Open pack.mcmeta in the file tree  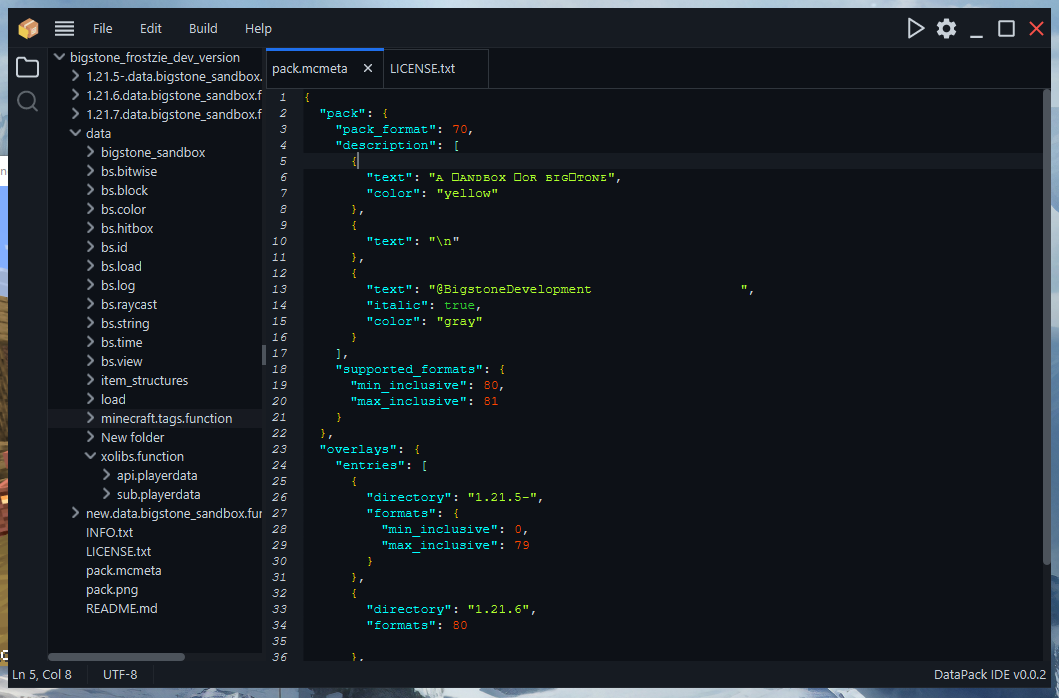pyautogui.click(x=124, y=570)
